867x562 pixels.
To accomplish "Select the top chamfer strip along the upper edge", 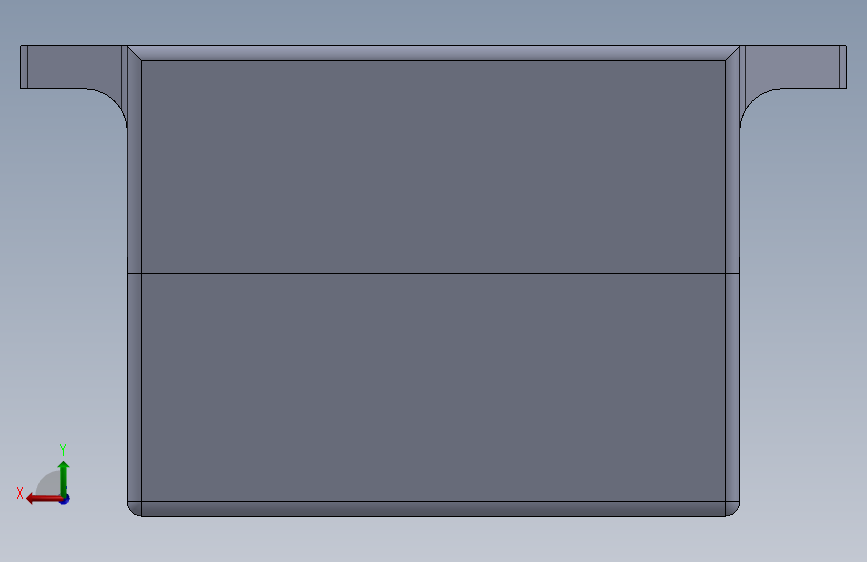I will click(433, 53).
